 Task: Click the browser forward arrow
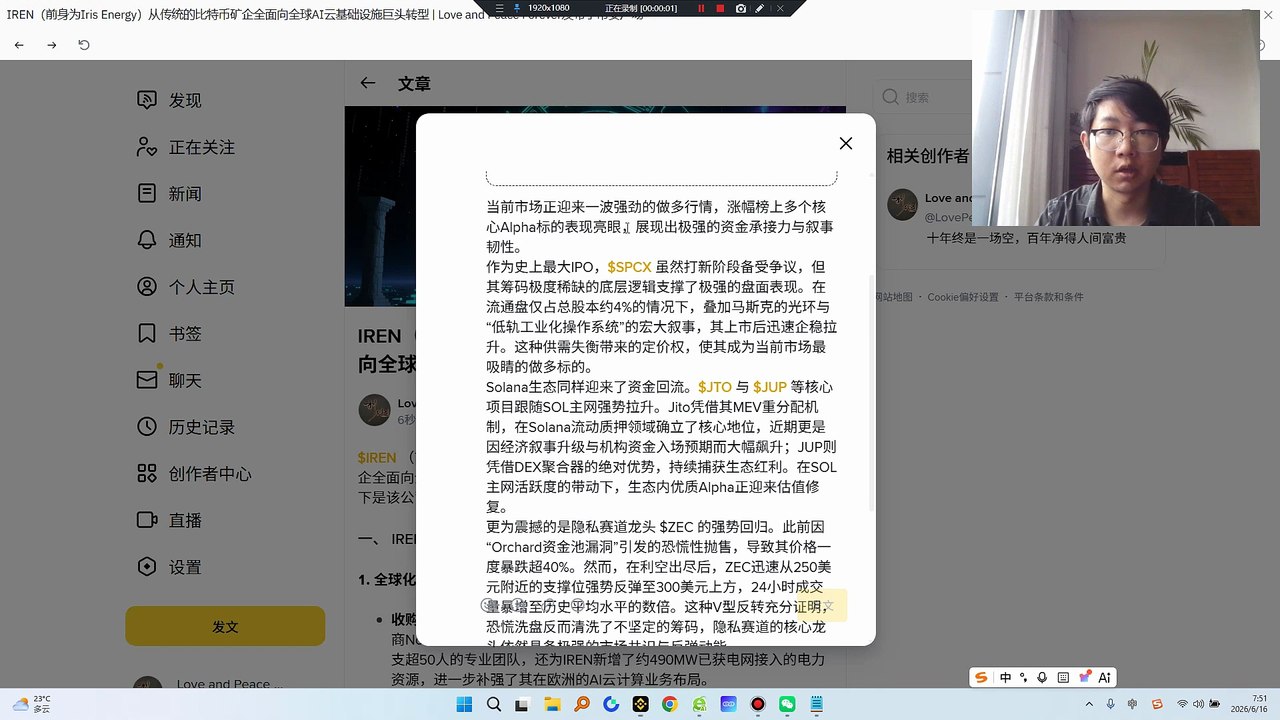pos(52,45)
